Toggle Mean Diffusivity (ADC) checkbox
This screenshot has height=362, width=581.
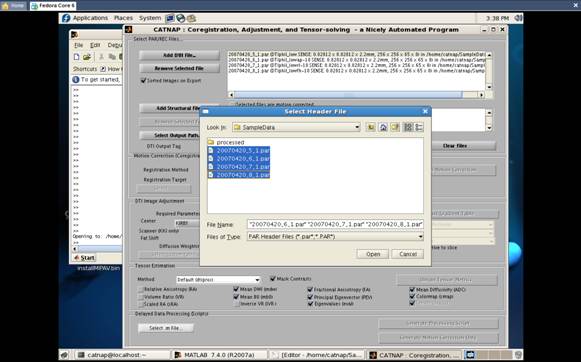click(x=412, y=290)
